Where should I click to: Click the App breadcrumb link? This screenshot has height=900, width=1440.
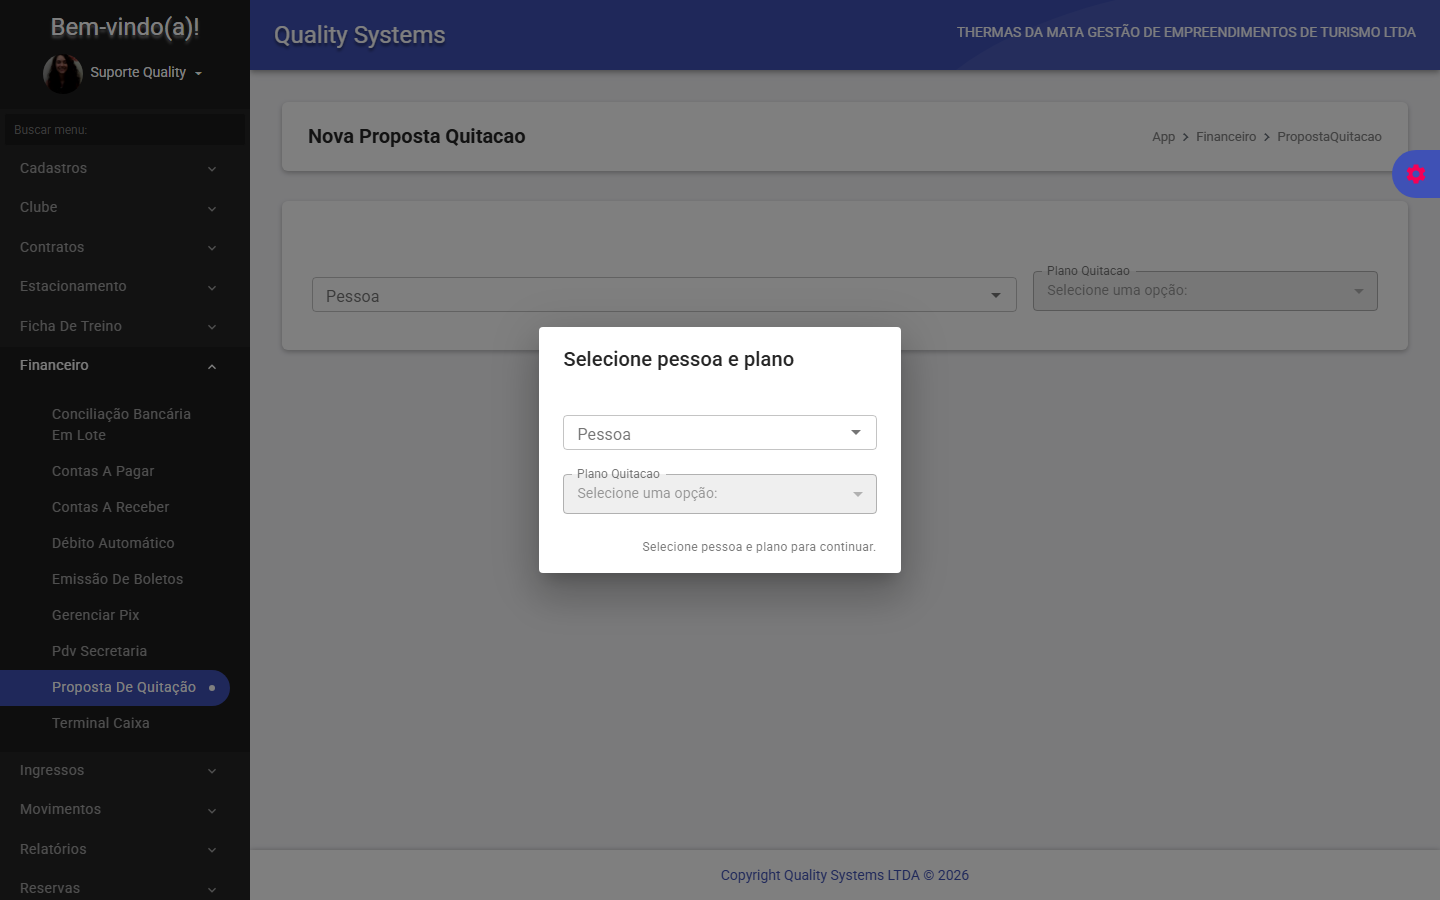[1163, 137]
